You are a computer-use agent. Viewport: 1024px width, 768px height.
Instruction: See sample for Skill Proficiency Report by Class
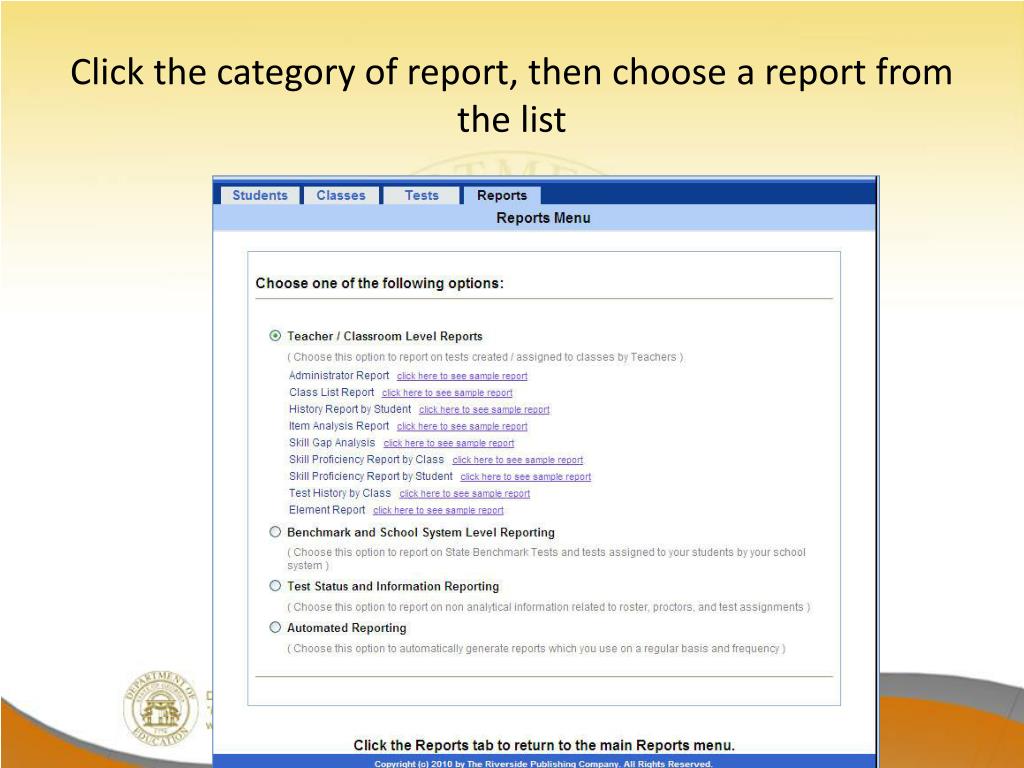(x=518, y=460)
